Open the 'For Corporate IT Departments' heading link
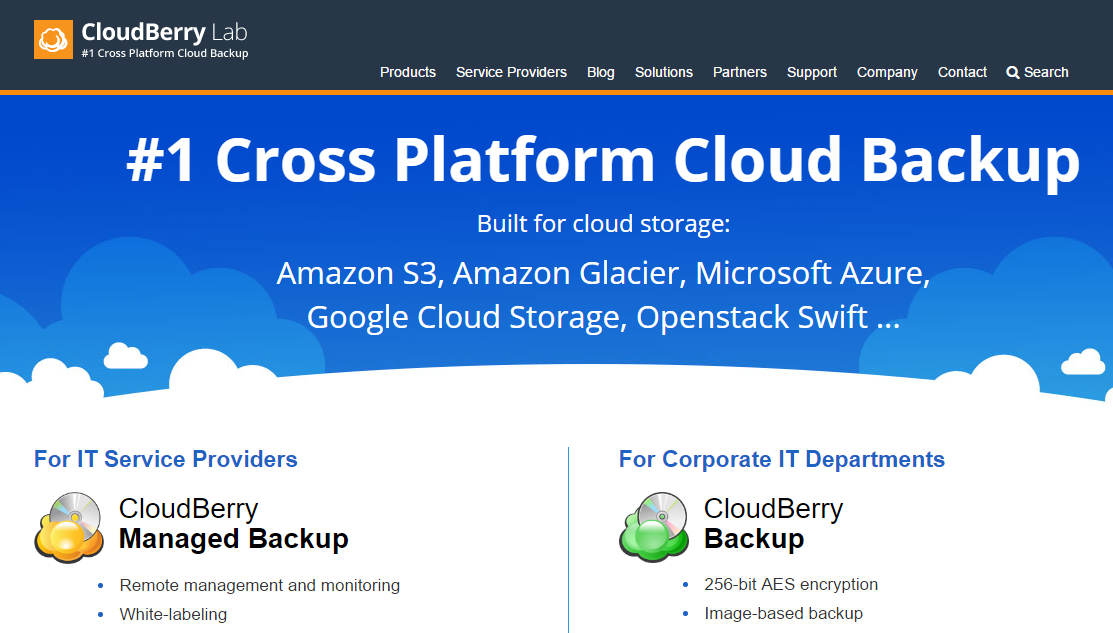The width and height of the screenshot is (1113, 633). 782,459
